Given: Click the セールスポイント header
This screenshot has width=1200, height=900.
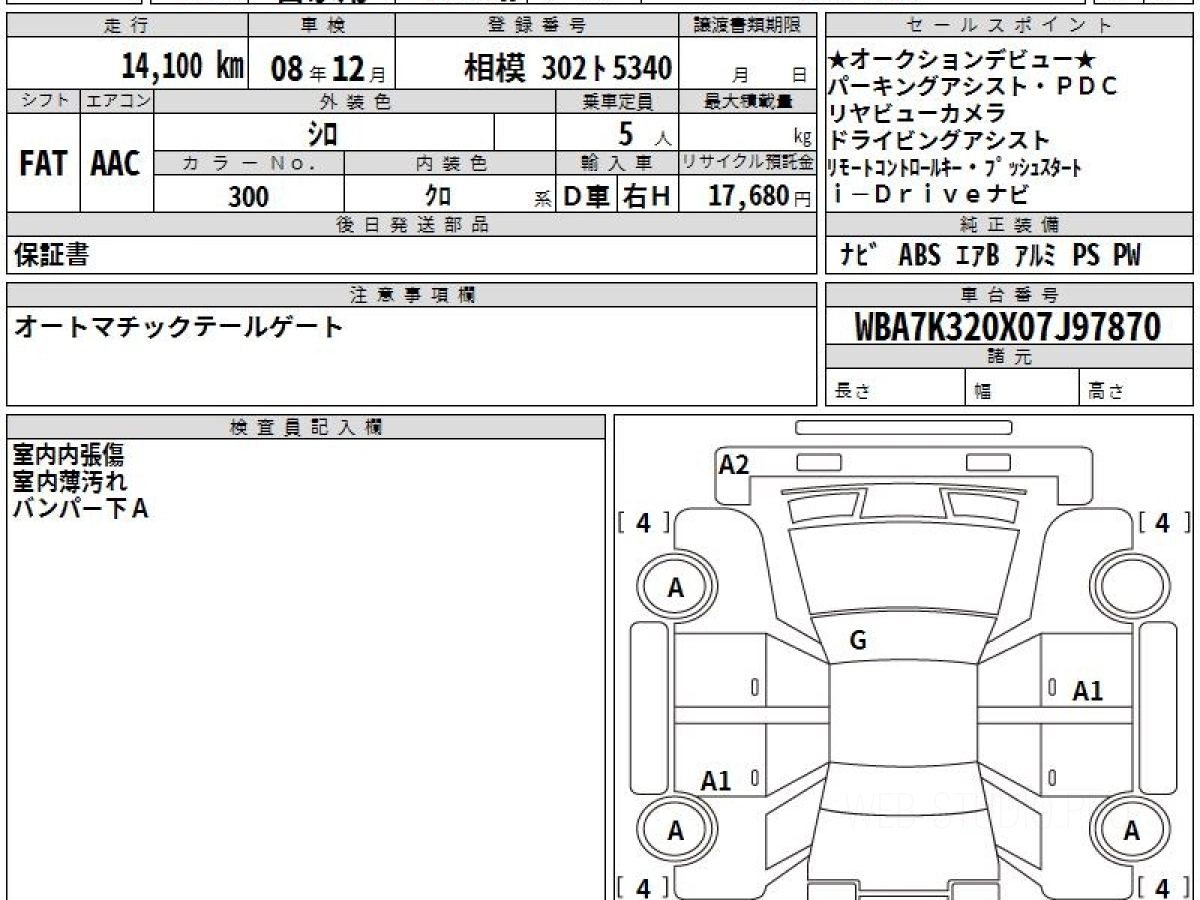Looking at the screenshot, I should (1008, 26).
